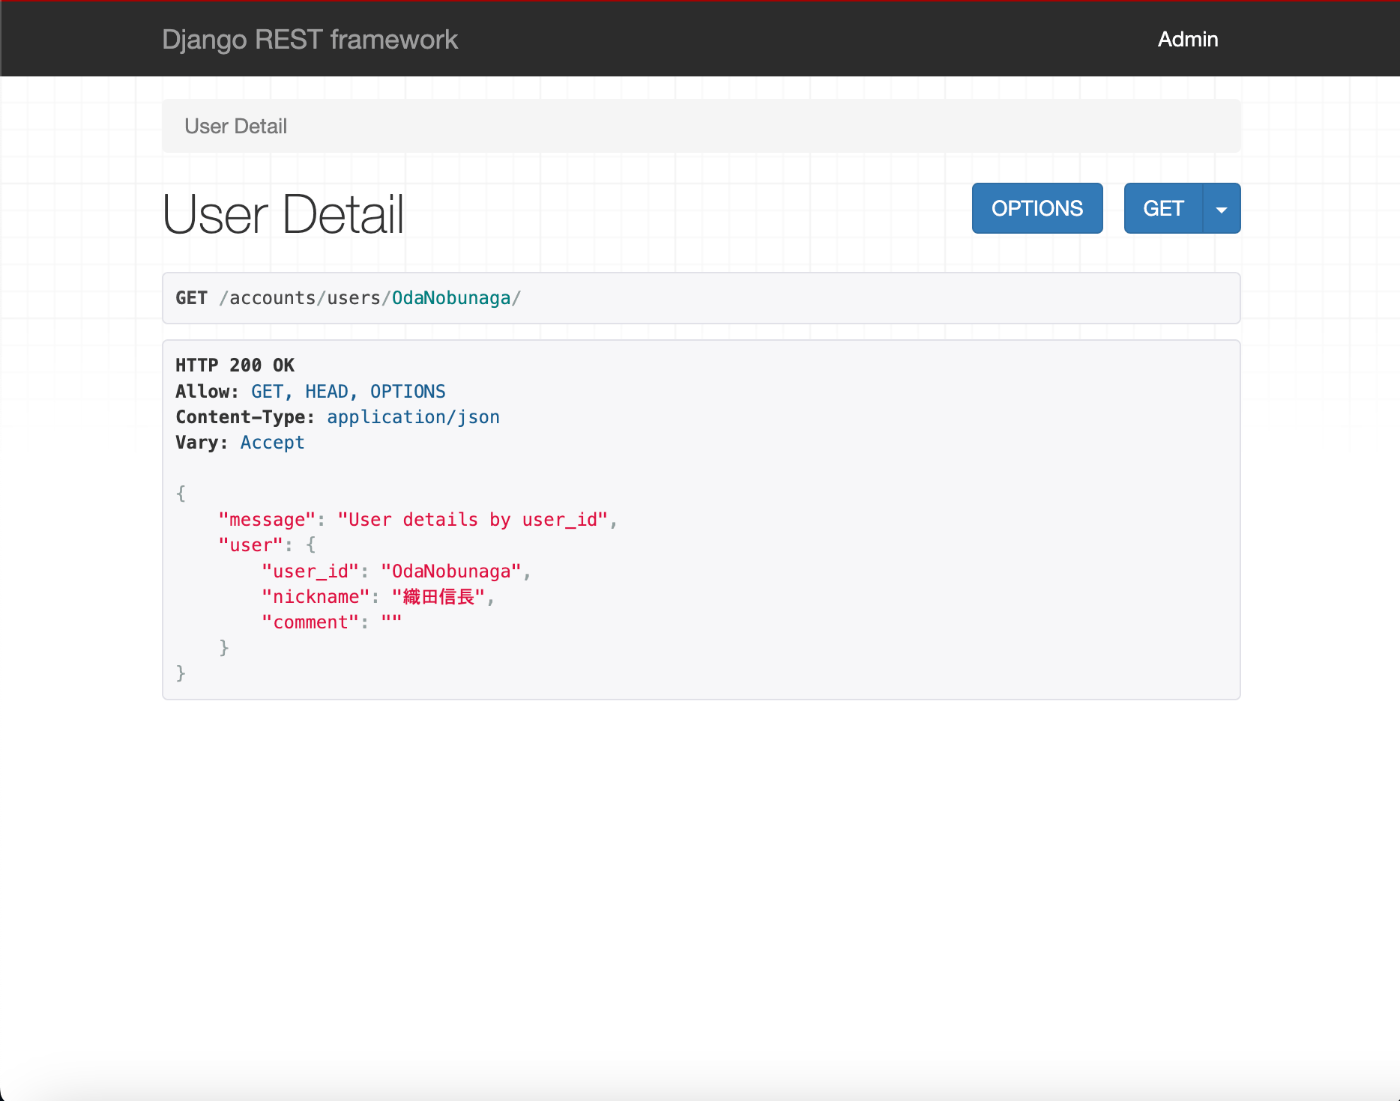Screen dimensions: 1400x1101
Task: Click the GET request button
Action: (1163, 208)
